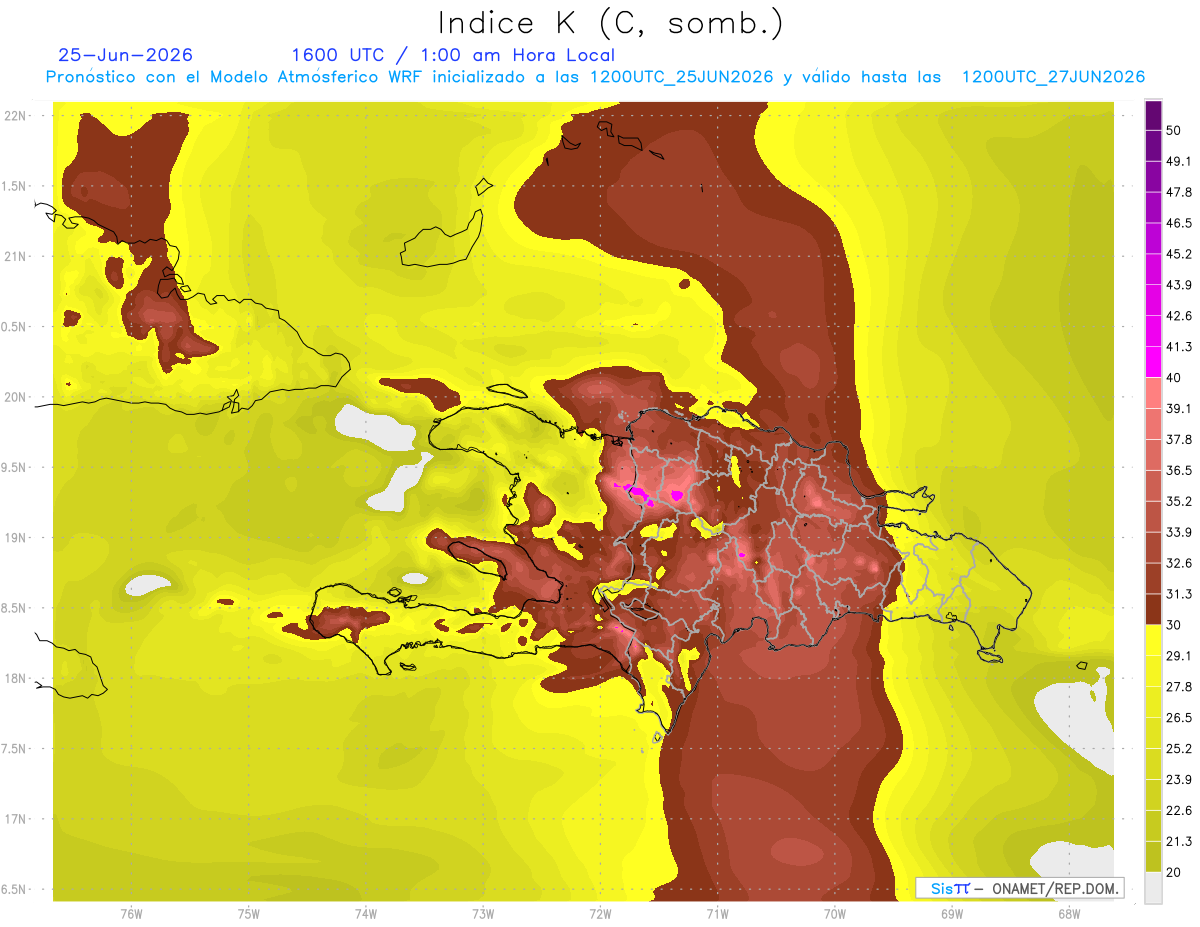The image size is (1200, 927).
Task: Click the legend value '25.2'
Action: coord(1178,748)
